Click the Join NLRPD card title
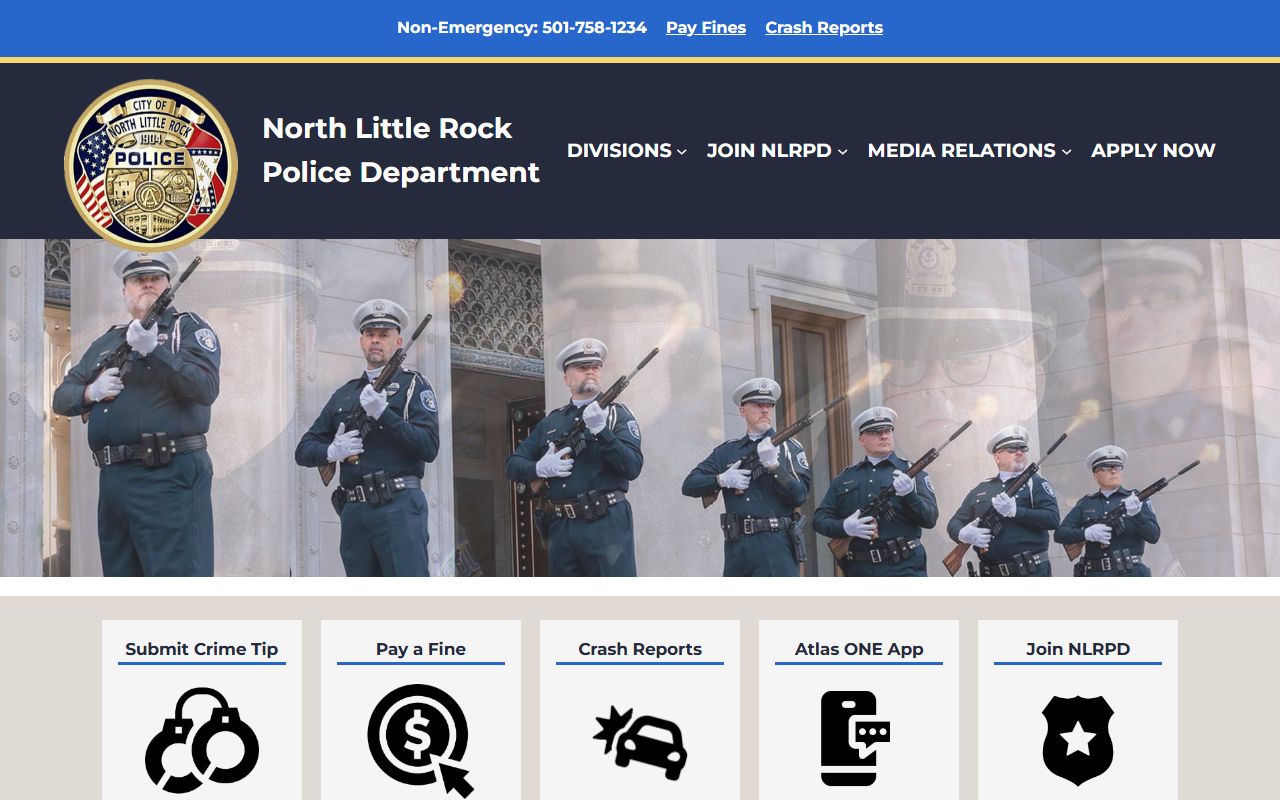1280x800 pixels. (1078, 649)
